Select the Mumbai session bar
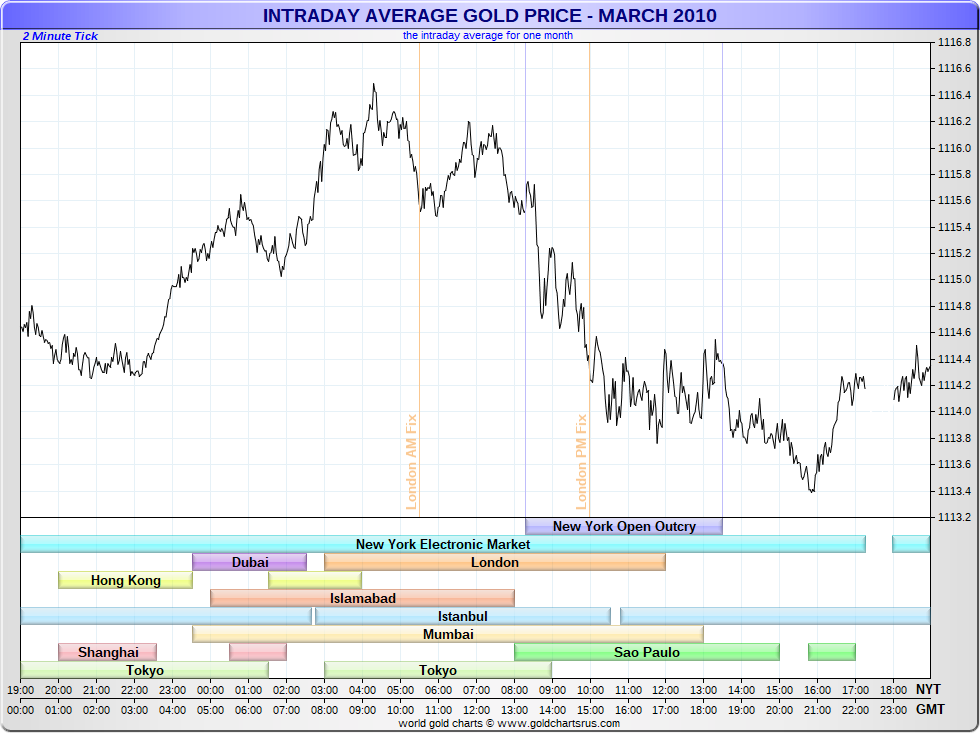 click(x=448, y=634)
